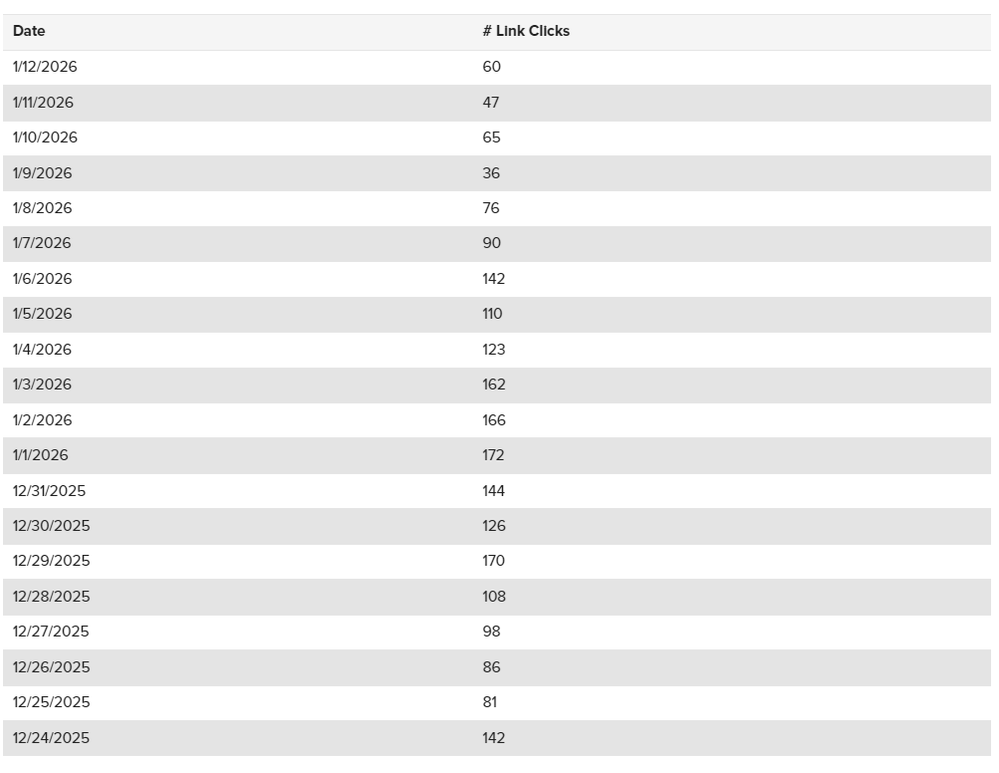999x773 pixels.
Task: Click the 1/1/2026 date cell
Action: pos(40,455)
